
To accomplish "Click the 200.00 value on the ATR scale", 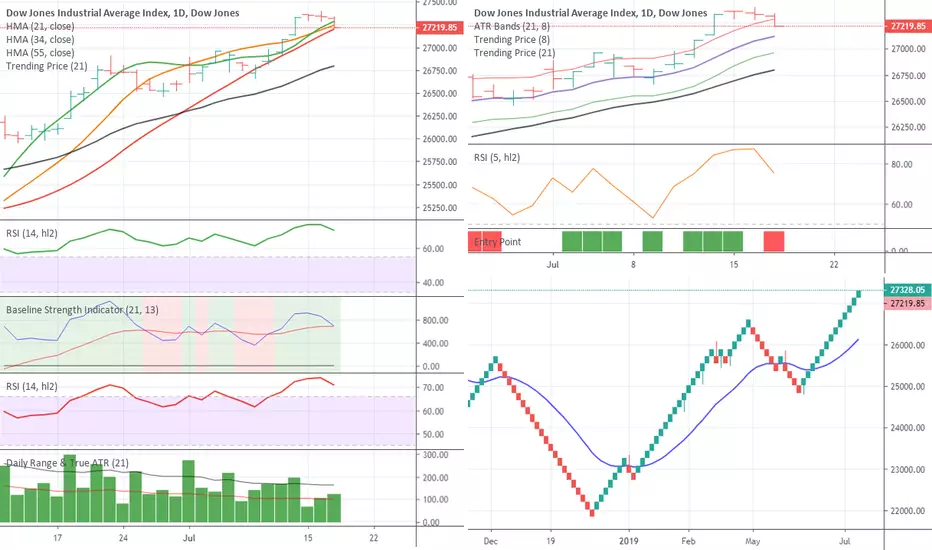I will [x=436, y=477].
